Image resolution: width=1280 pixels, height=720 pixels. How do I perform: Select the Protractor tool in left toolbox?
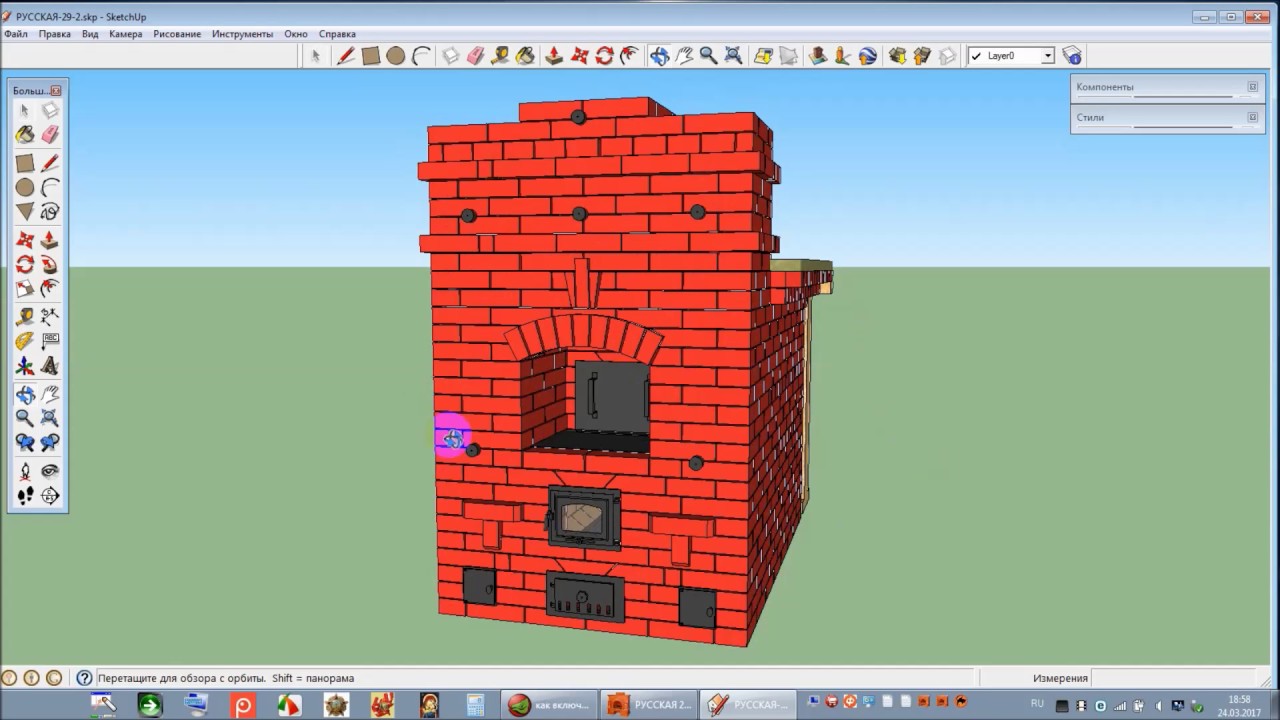(x=25, y=341)
